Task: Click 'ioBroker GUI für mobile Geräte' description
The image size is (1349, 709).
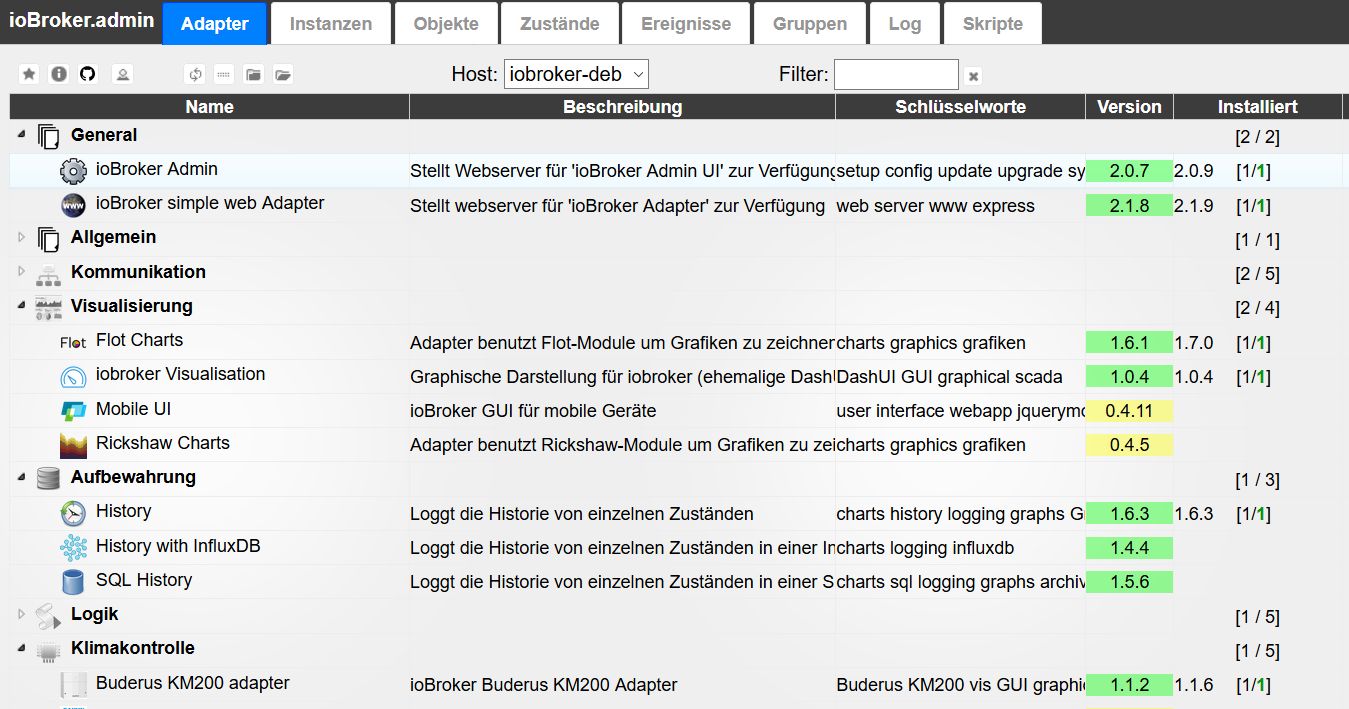Action: (533, 411)
